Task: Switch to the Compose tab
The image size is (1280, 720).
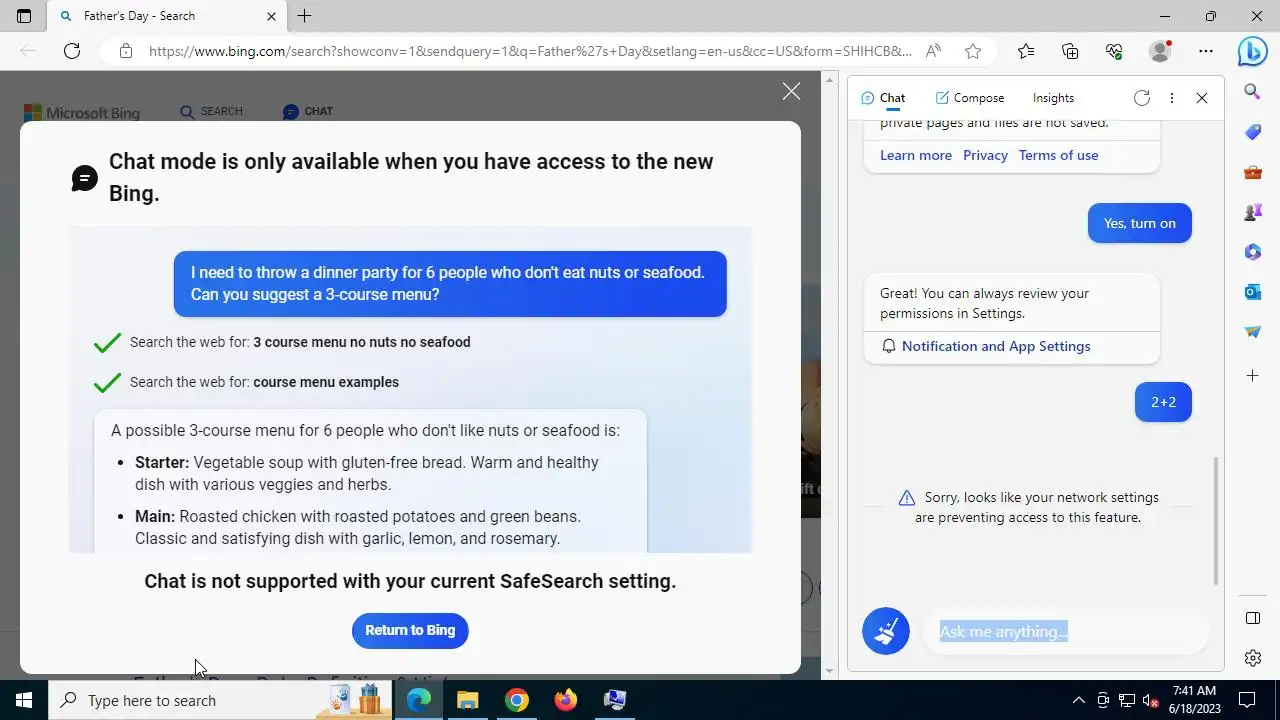Action: (x=969, y=98)
